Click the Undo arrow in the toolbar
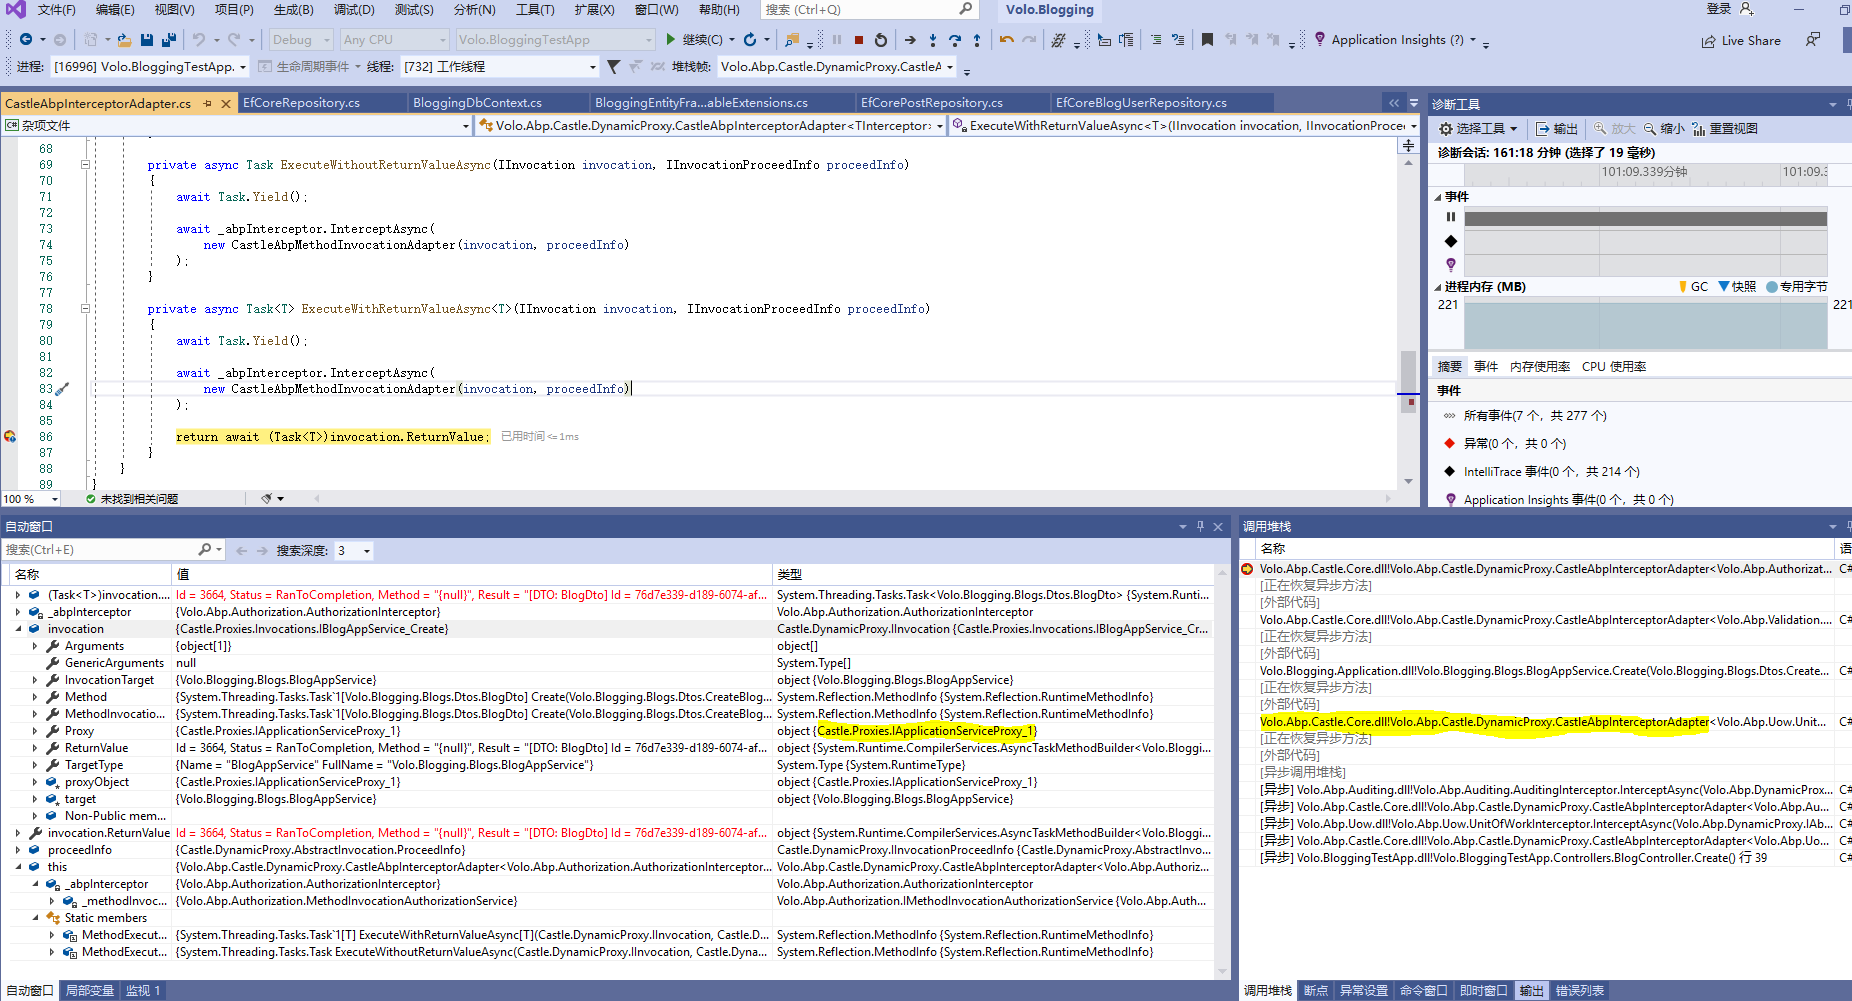1852x1001 pixels. click(x=199, y=40)
